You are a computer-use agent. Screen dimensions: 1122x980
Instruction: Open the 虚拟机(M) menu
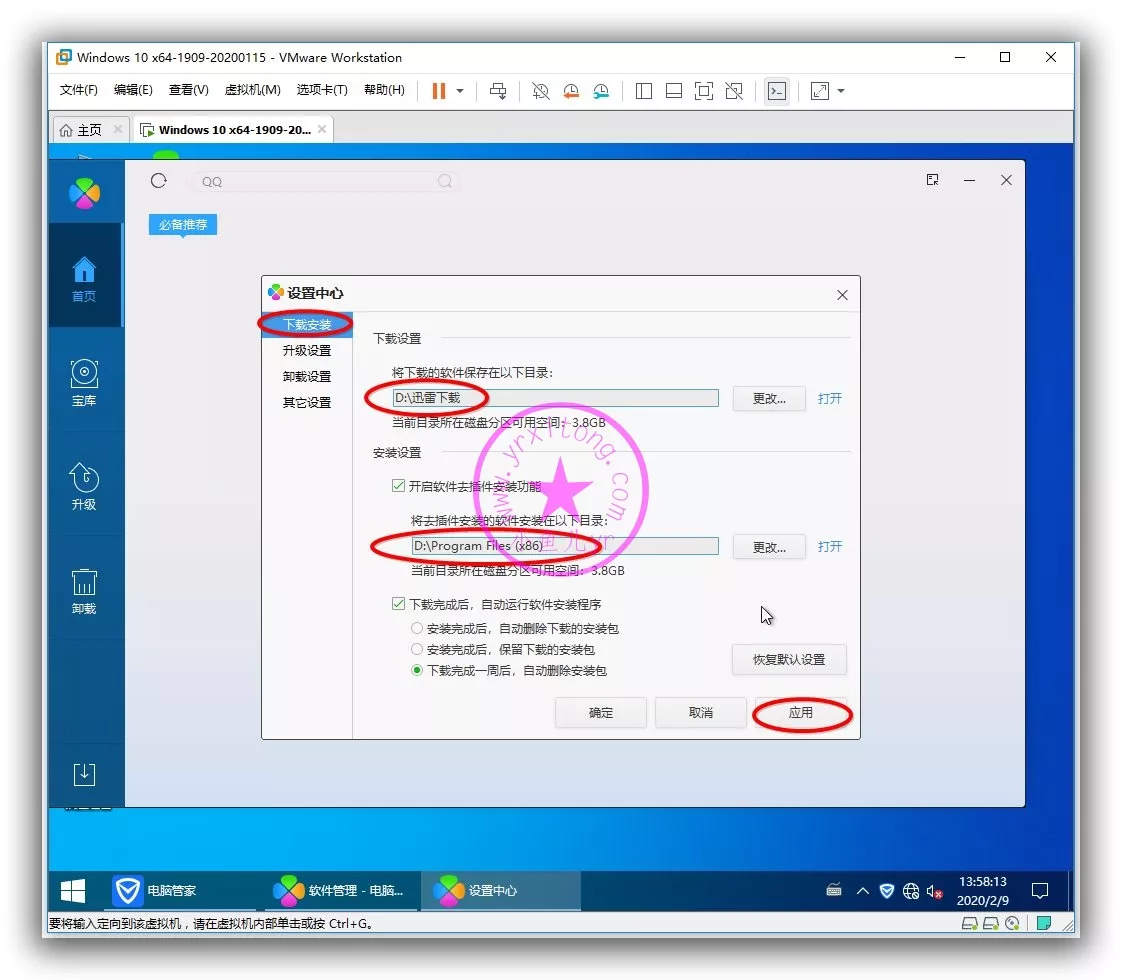[252, 90]
